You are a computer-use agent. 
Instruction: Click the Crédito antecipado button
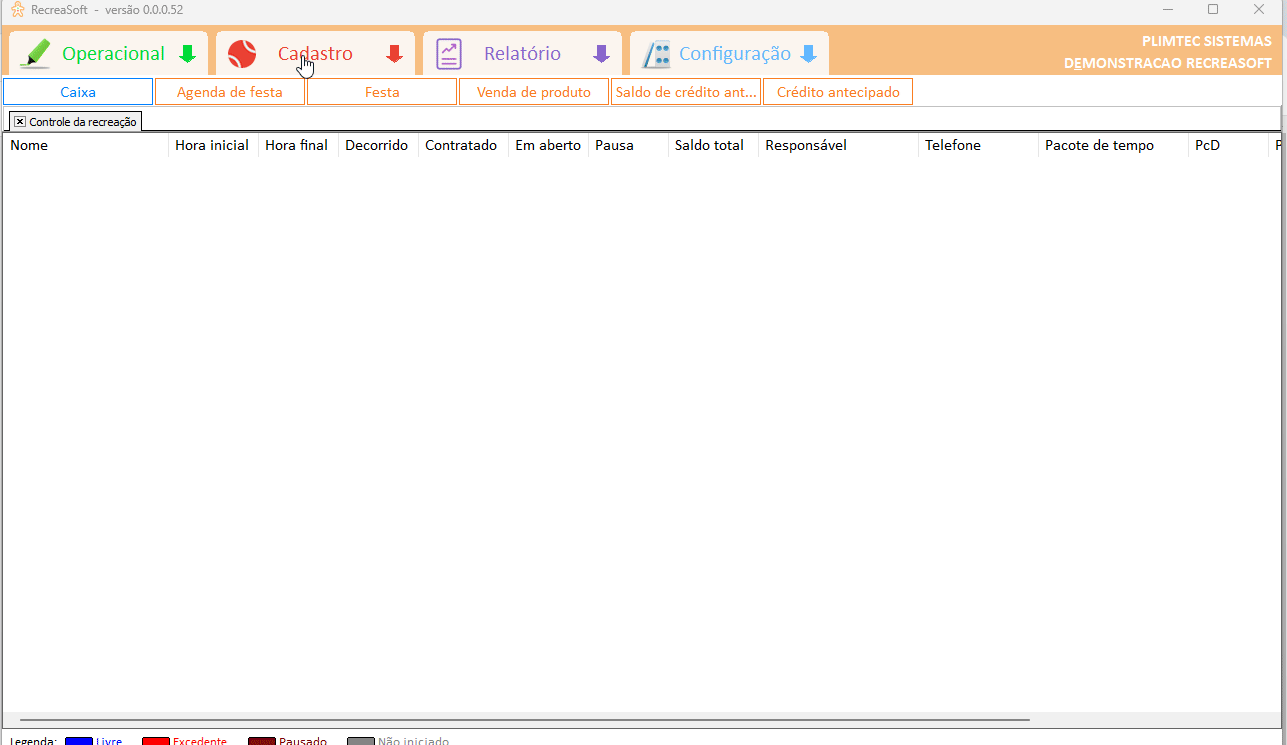pos(838,92)
